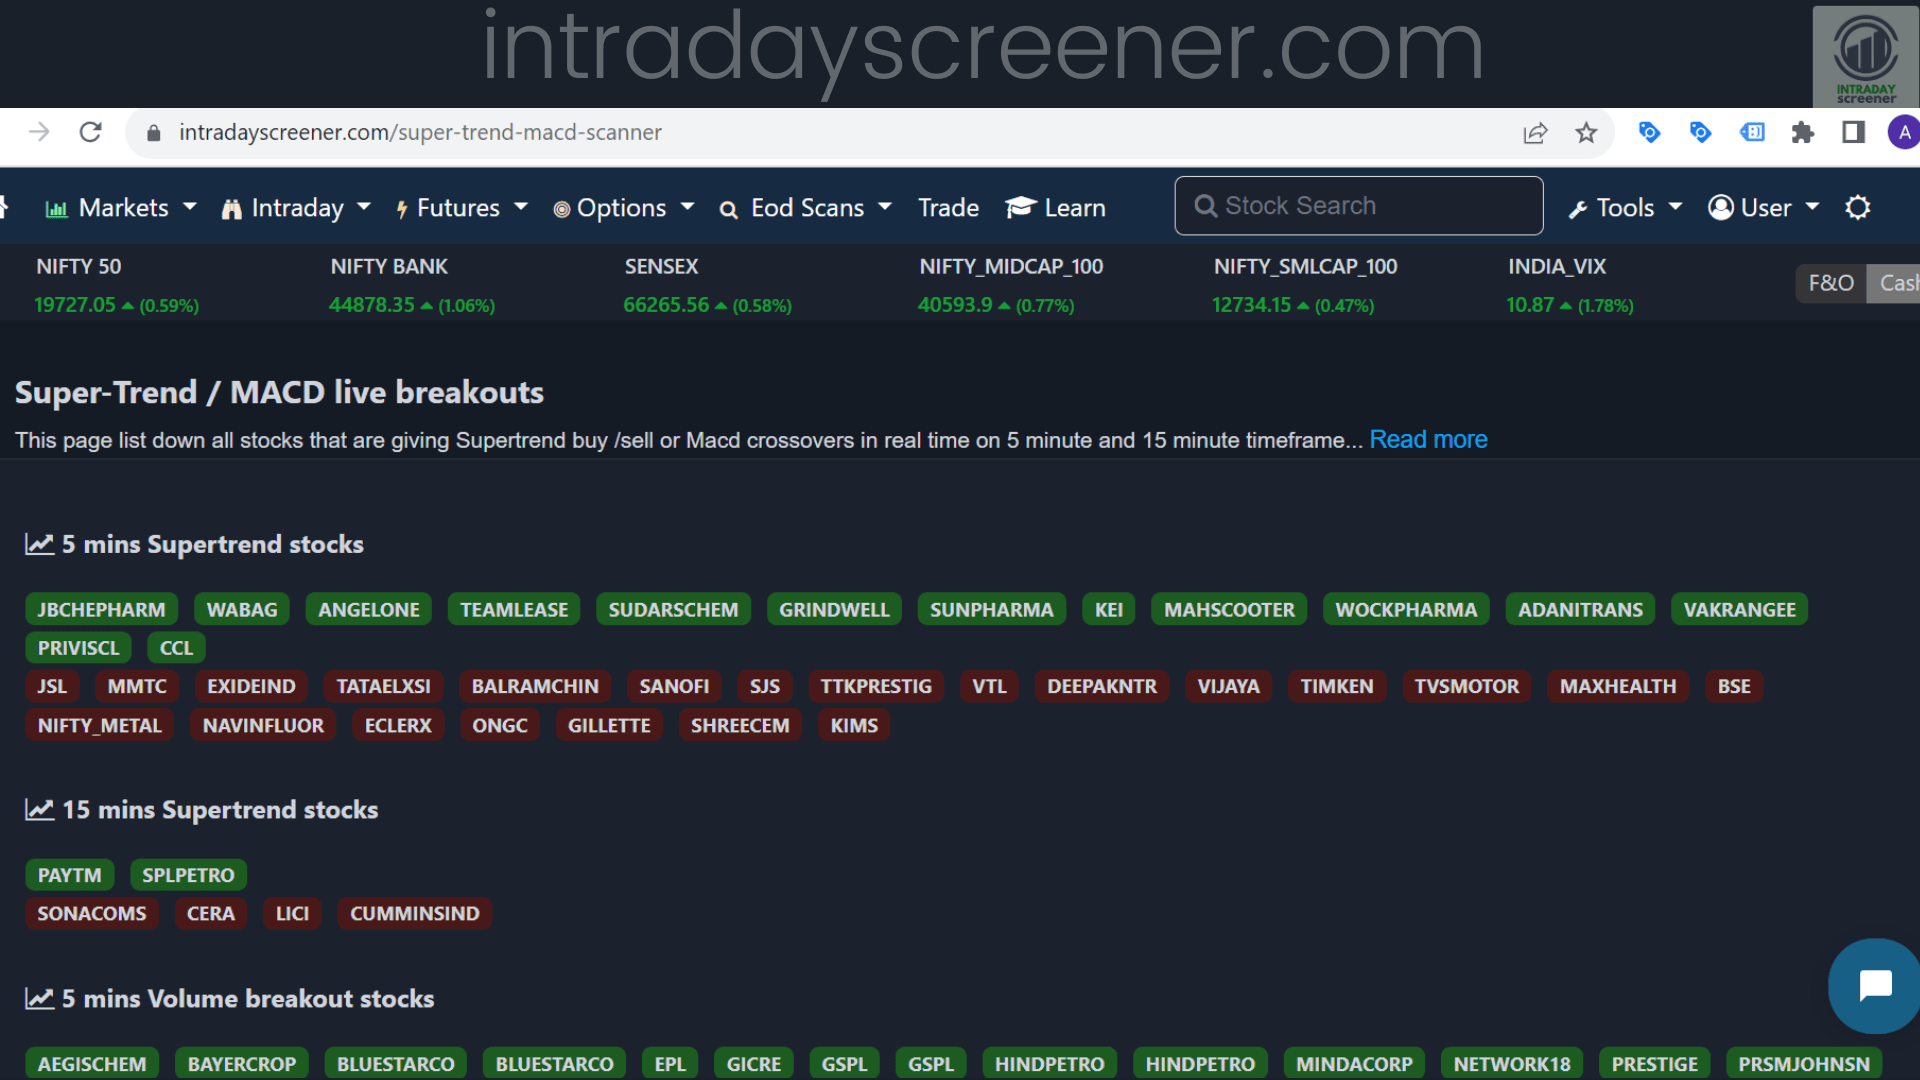The height and width of the screenshot is (1080, 1920).
Task: Select the Markets bar-chart icon
Action: (57, 207)
